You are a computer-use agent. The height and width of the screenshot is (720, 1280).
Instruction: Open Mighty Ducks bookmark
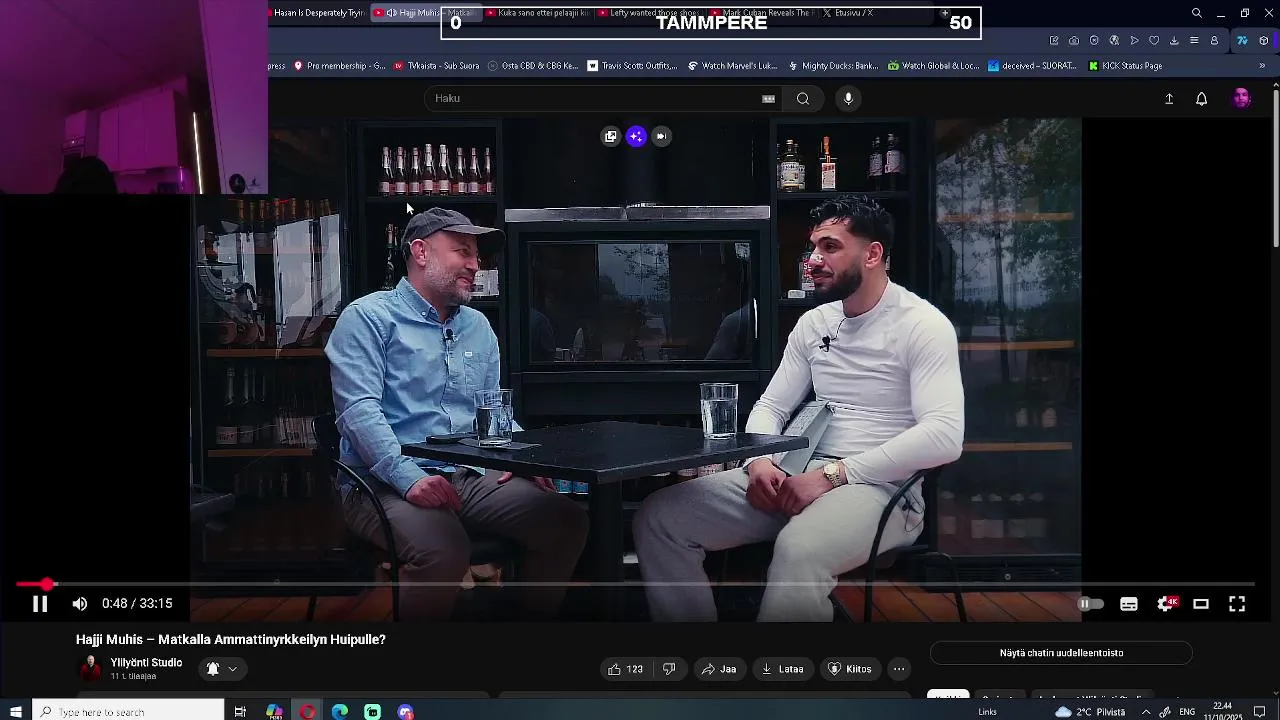(x=833, y=66)
